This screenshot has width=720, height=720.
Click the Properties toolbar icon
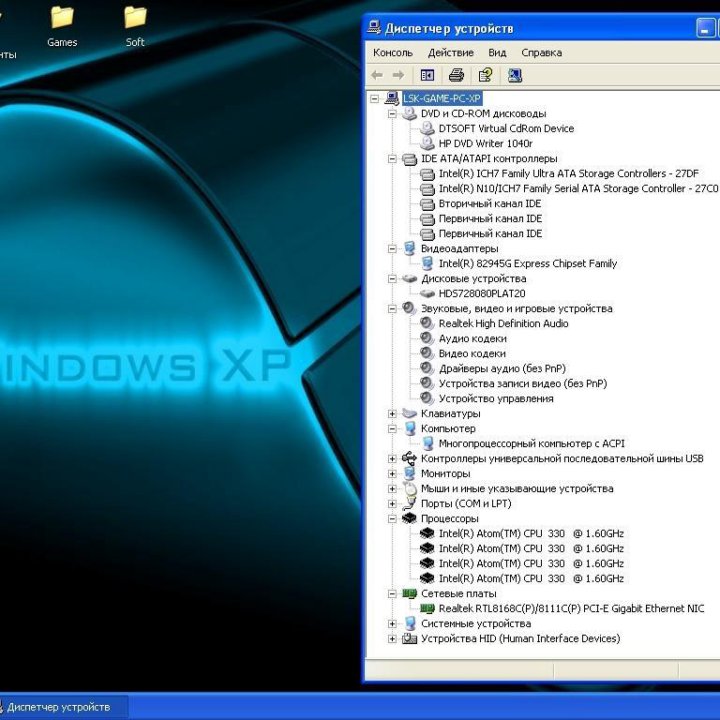click(x=485, y=75)
